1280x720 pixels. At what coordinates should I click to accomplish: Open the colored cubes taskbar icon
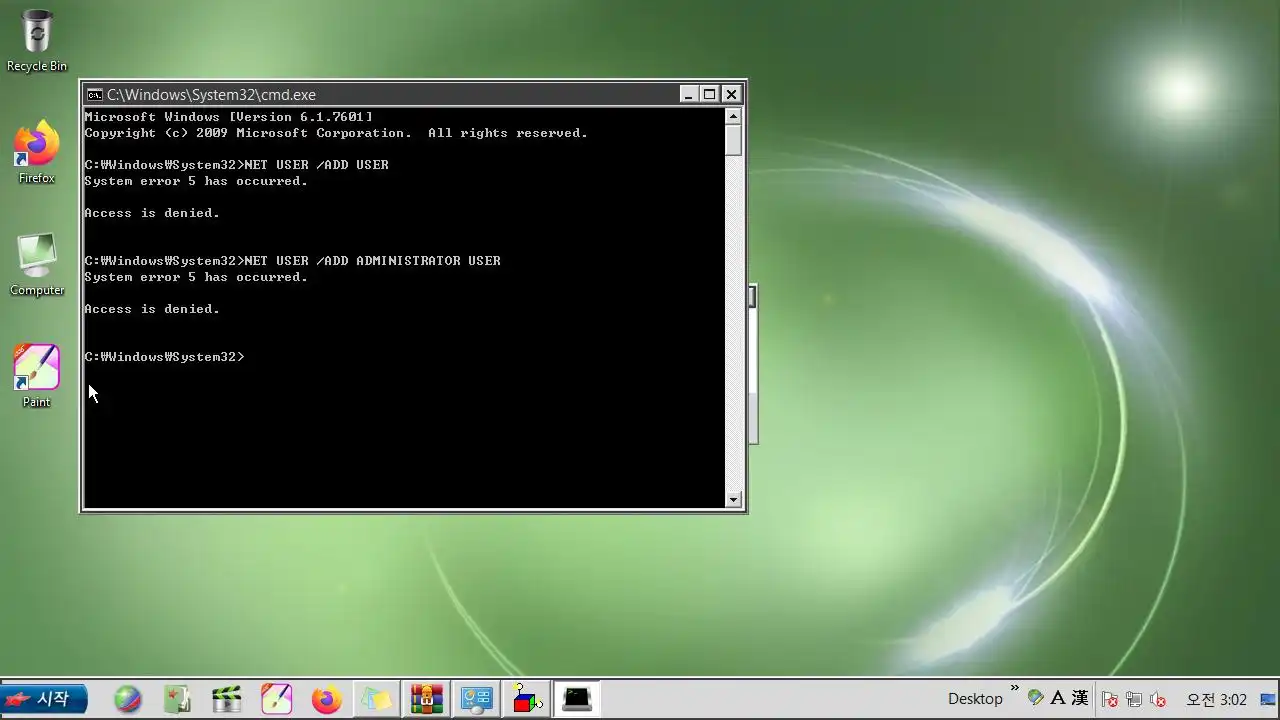527,699
